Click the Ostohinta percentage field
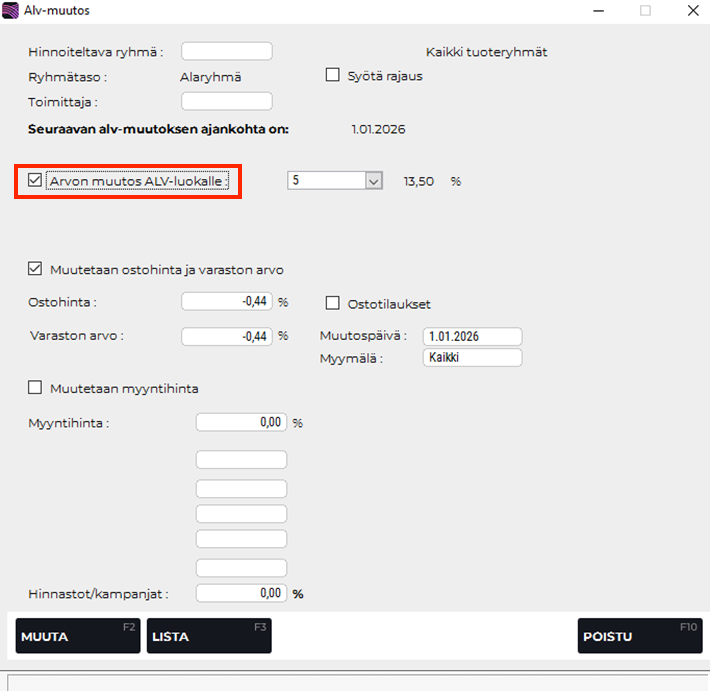 227,302
